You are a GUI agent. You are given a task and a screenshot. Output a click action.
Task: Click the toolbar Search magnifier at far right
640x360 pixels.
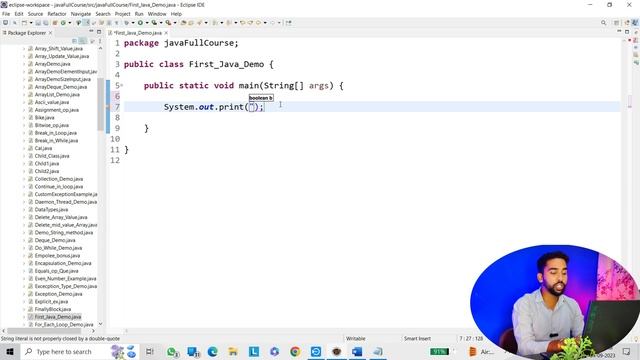(603, 23)
